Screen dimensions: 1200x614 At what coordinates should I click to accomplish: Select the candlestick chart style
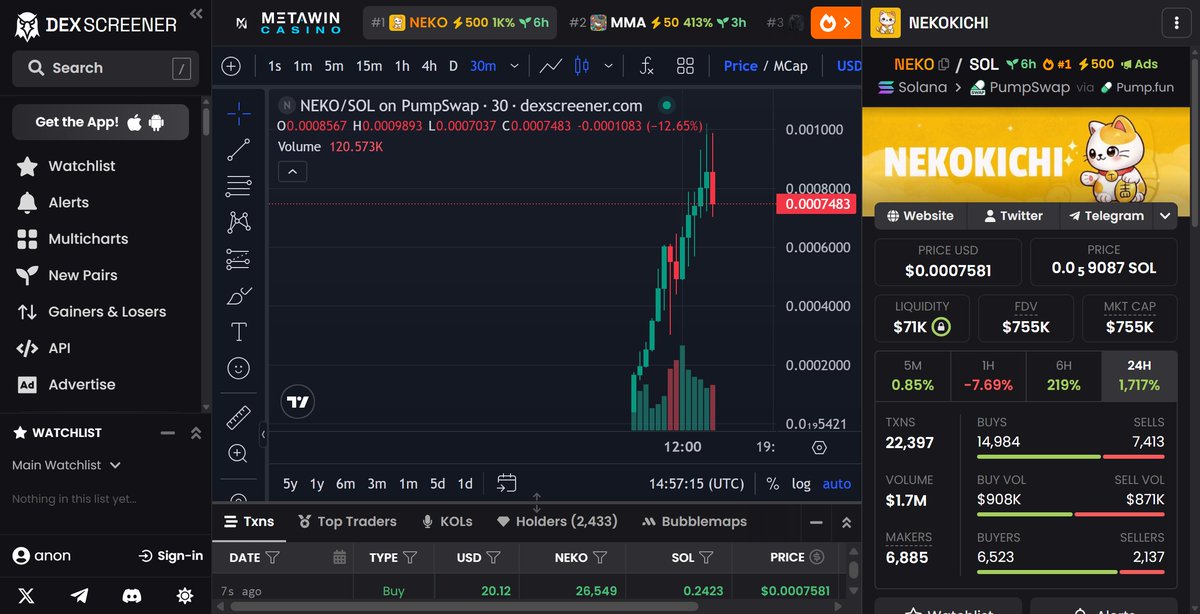click(581, 66)
